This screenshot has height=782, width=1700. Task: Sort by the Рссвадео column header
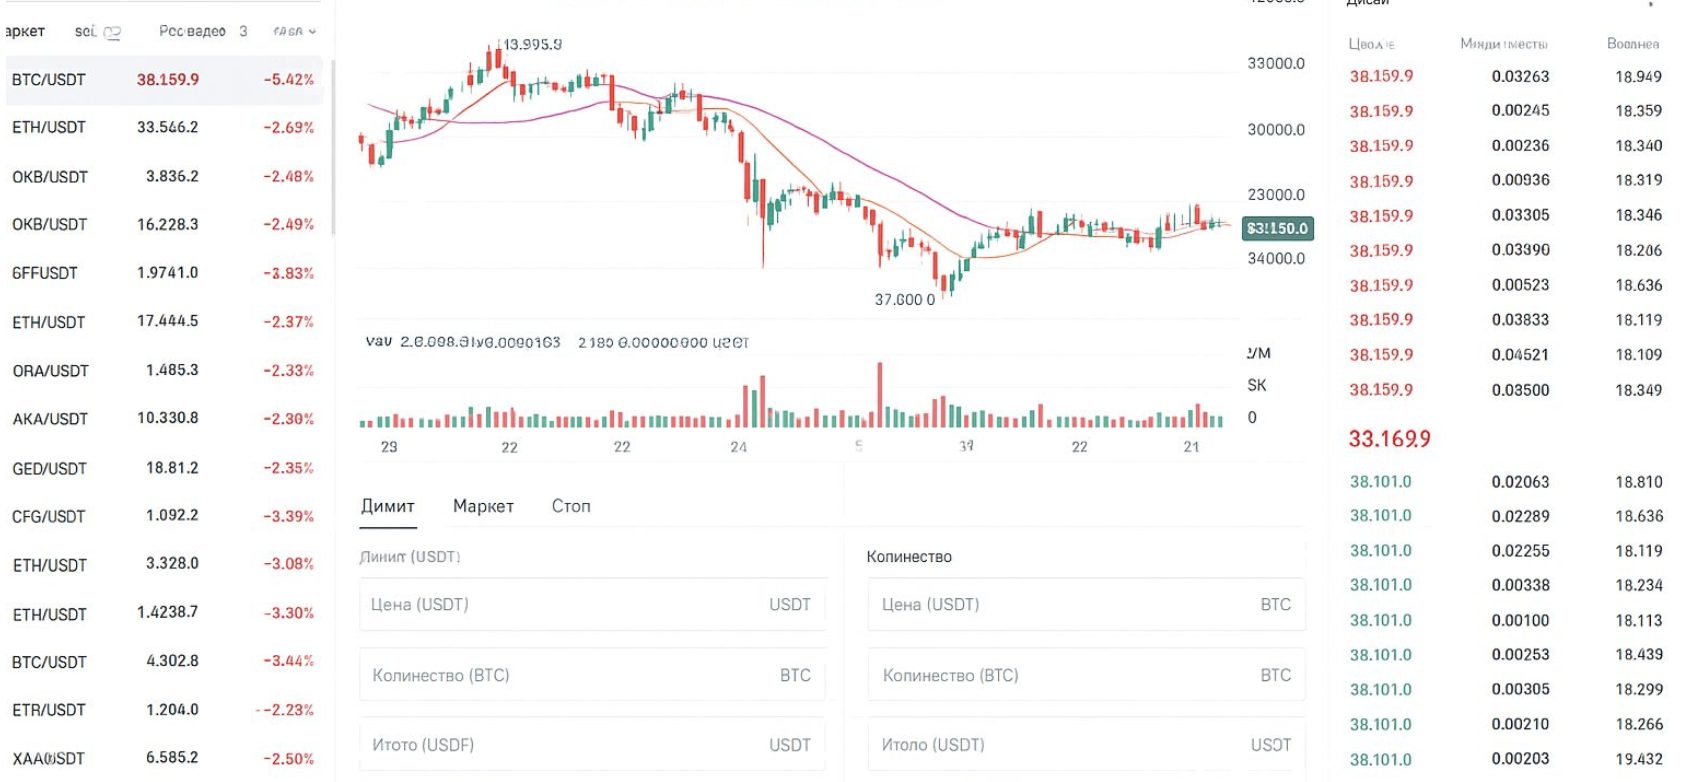tap(192, 32)
